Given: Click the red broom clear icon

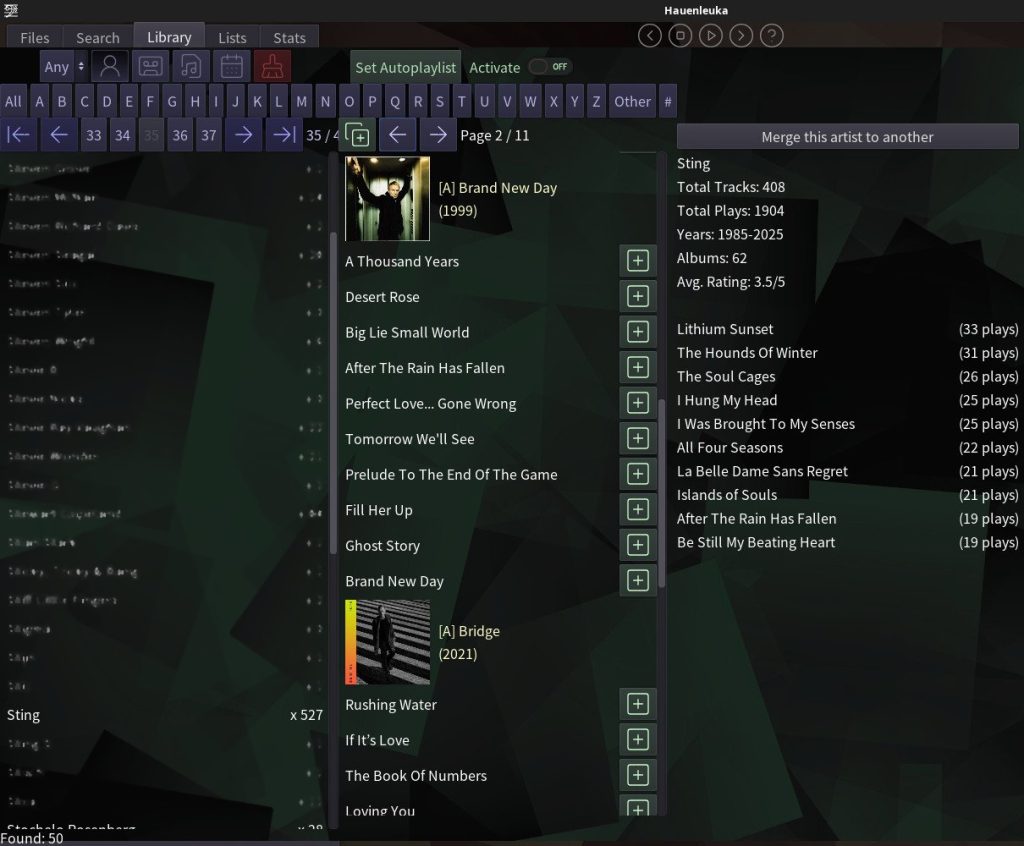Looking at the screenshot, I should pos(272,67).
